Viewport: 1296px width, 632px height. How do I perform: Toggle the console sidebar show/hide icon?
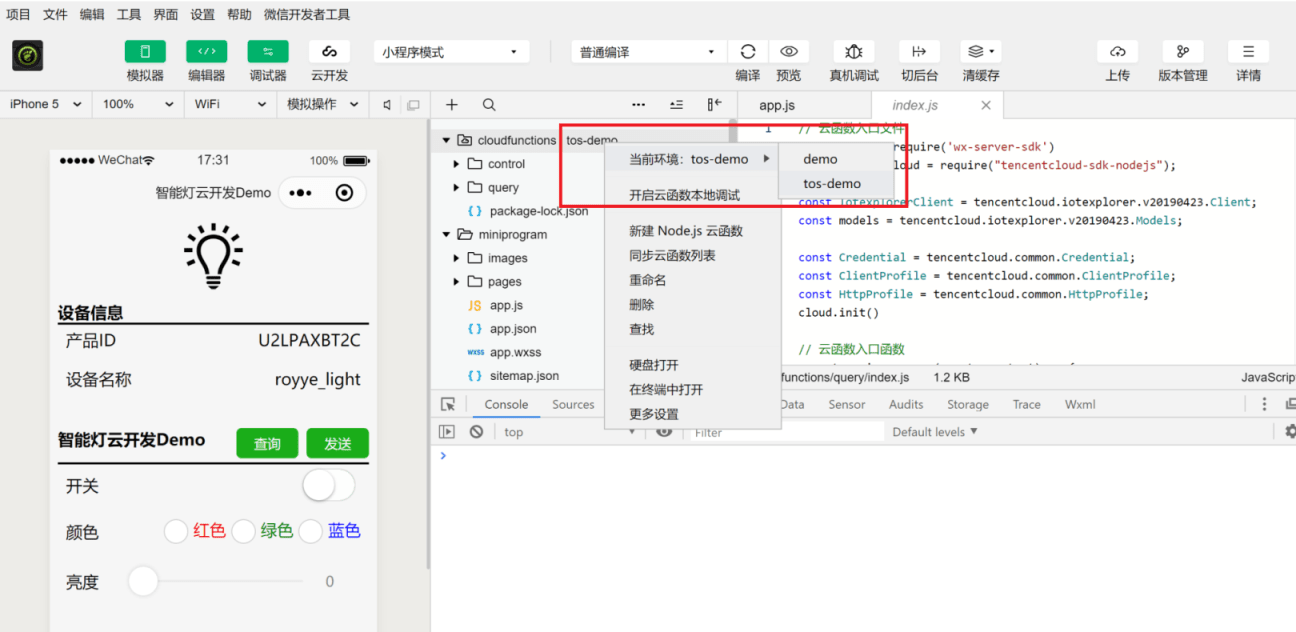click(x=447, y=432)
